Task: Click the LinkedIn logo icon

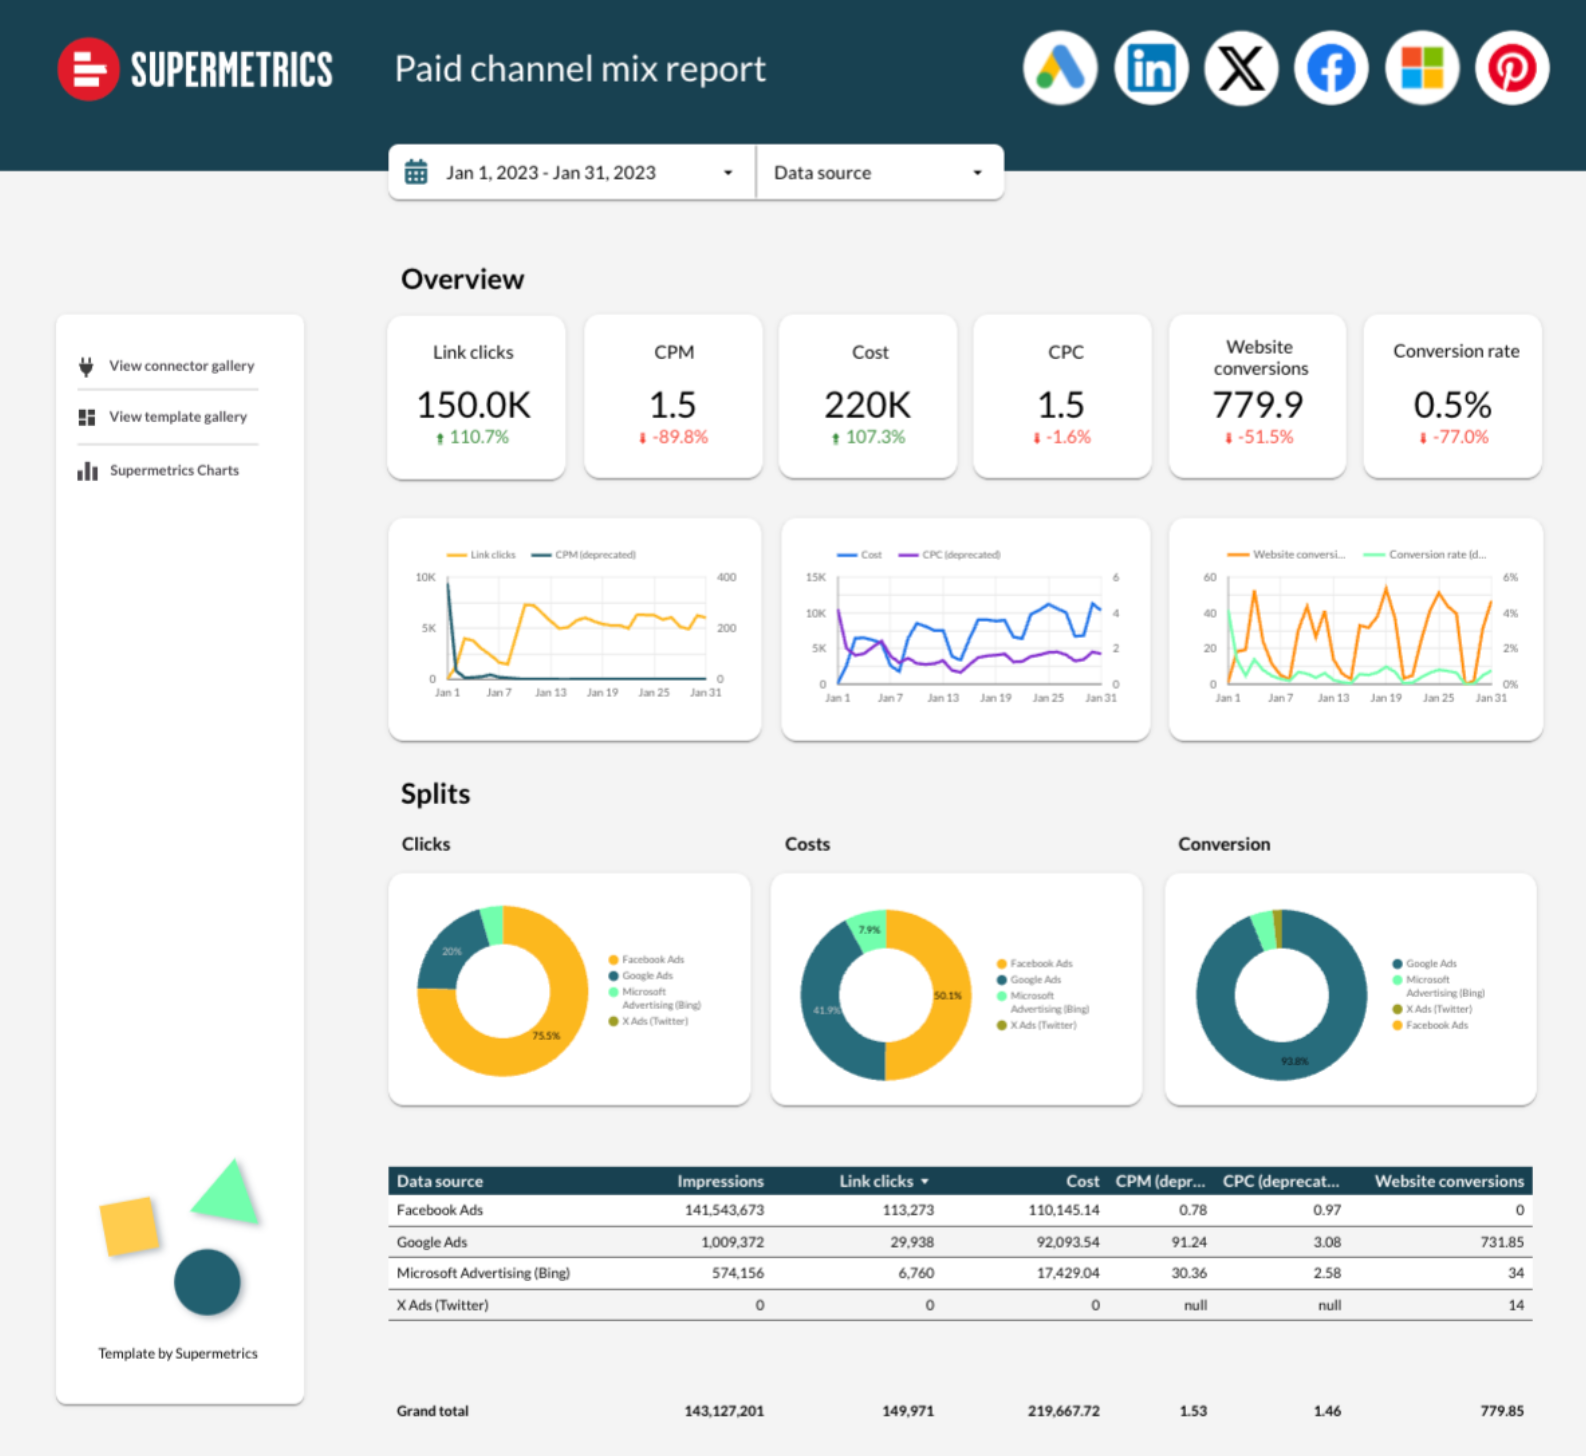Action: 1150,69
